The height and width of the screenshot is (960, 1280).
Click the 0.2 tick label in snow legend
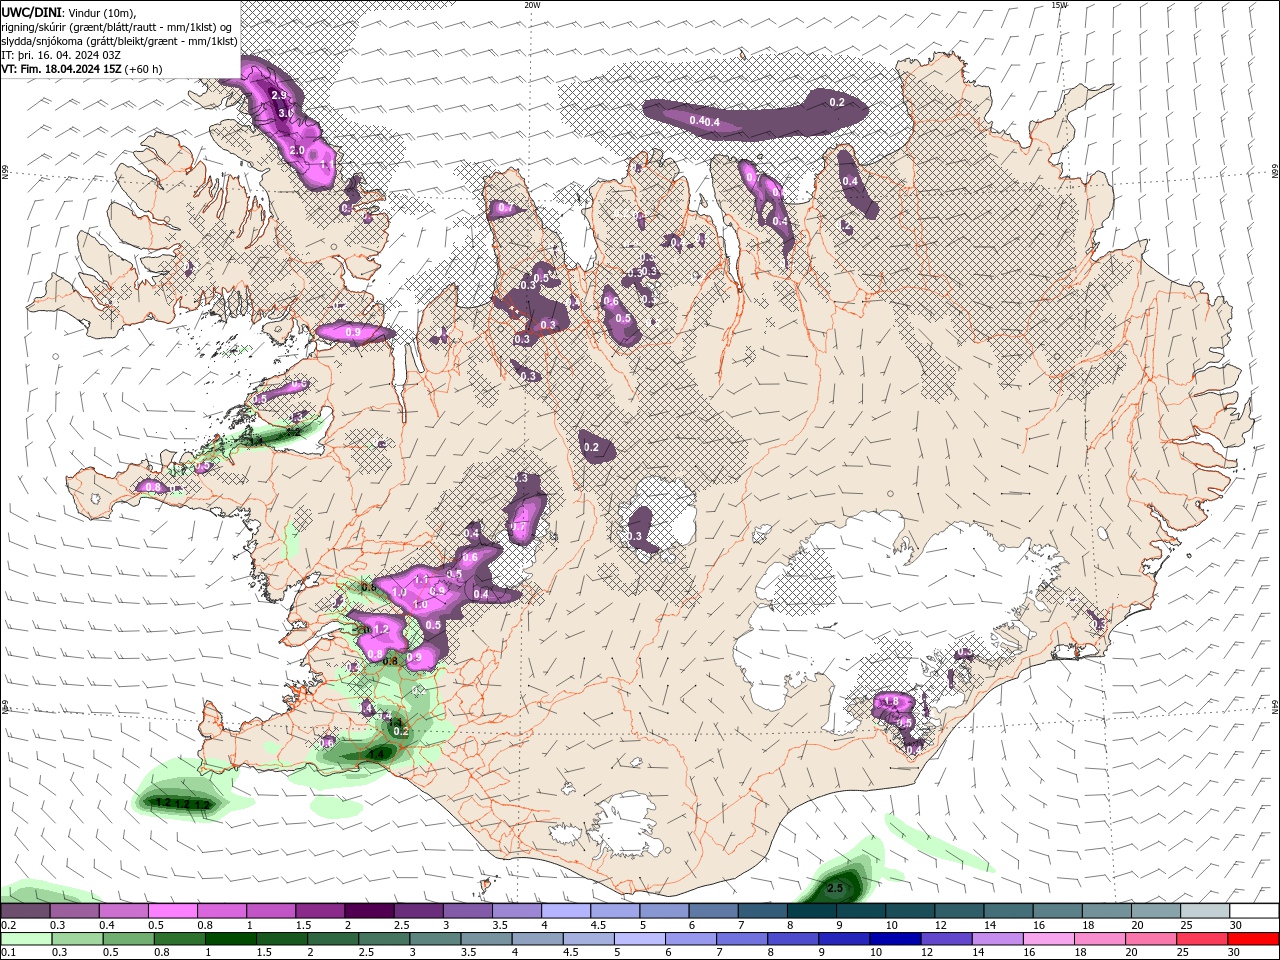[7, 925]
